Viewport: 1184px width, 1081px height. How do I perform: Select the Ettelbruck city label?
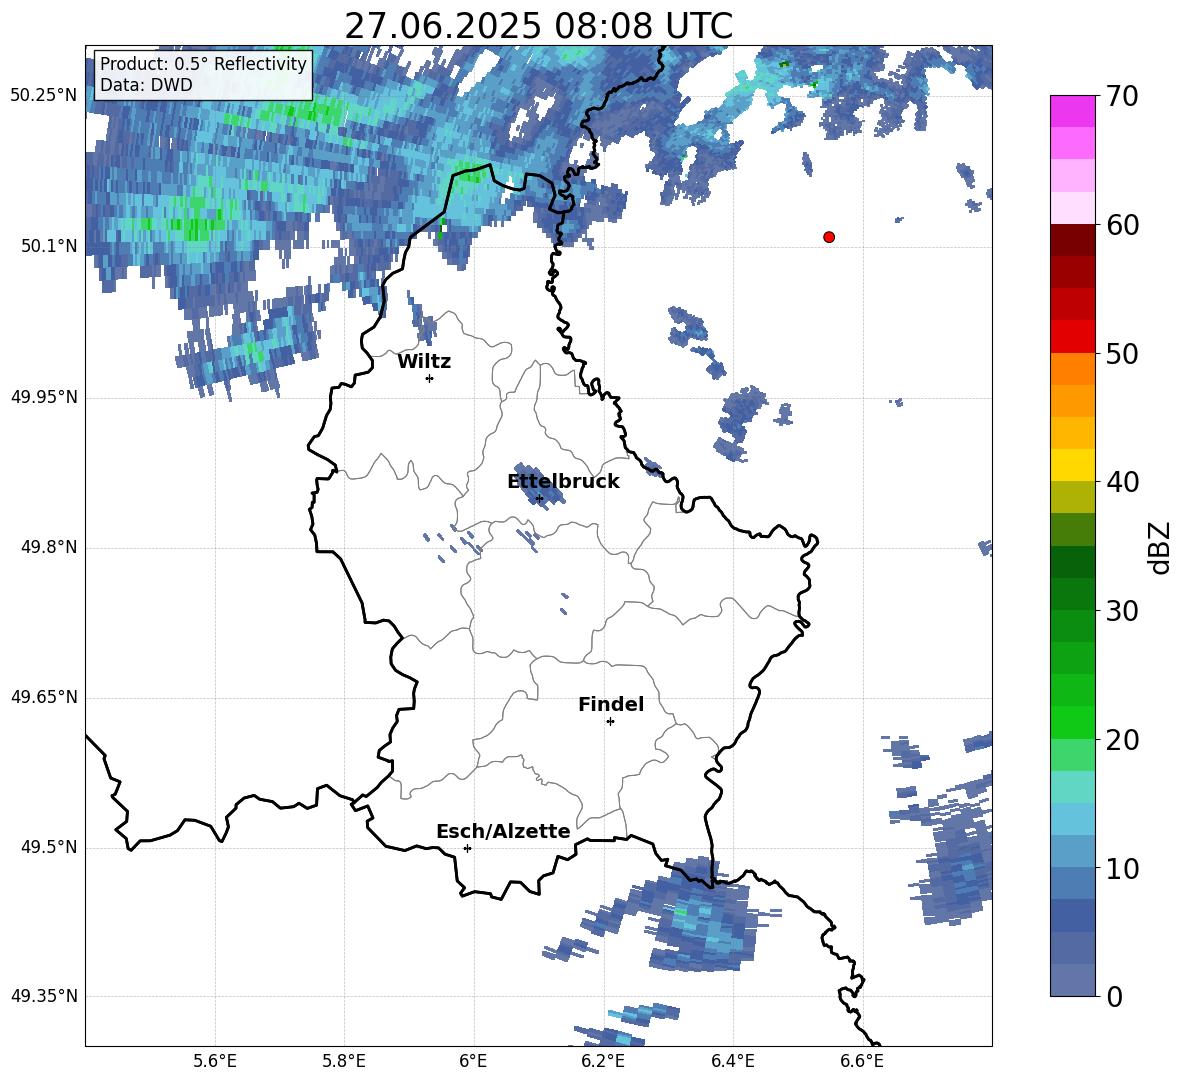[x=563, y=482]
